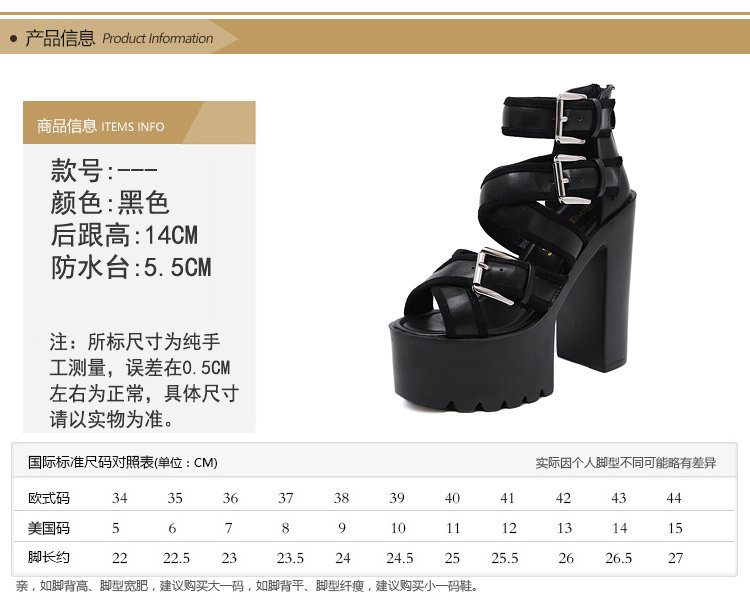
Task: Click the 实际因个人脚型不同可能略有差异 note
Action: pos(626,462)
